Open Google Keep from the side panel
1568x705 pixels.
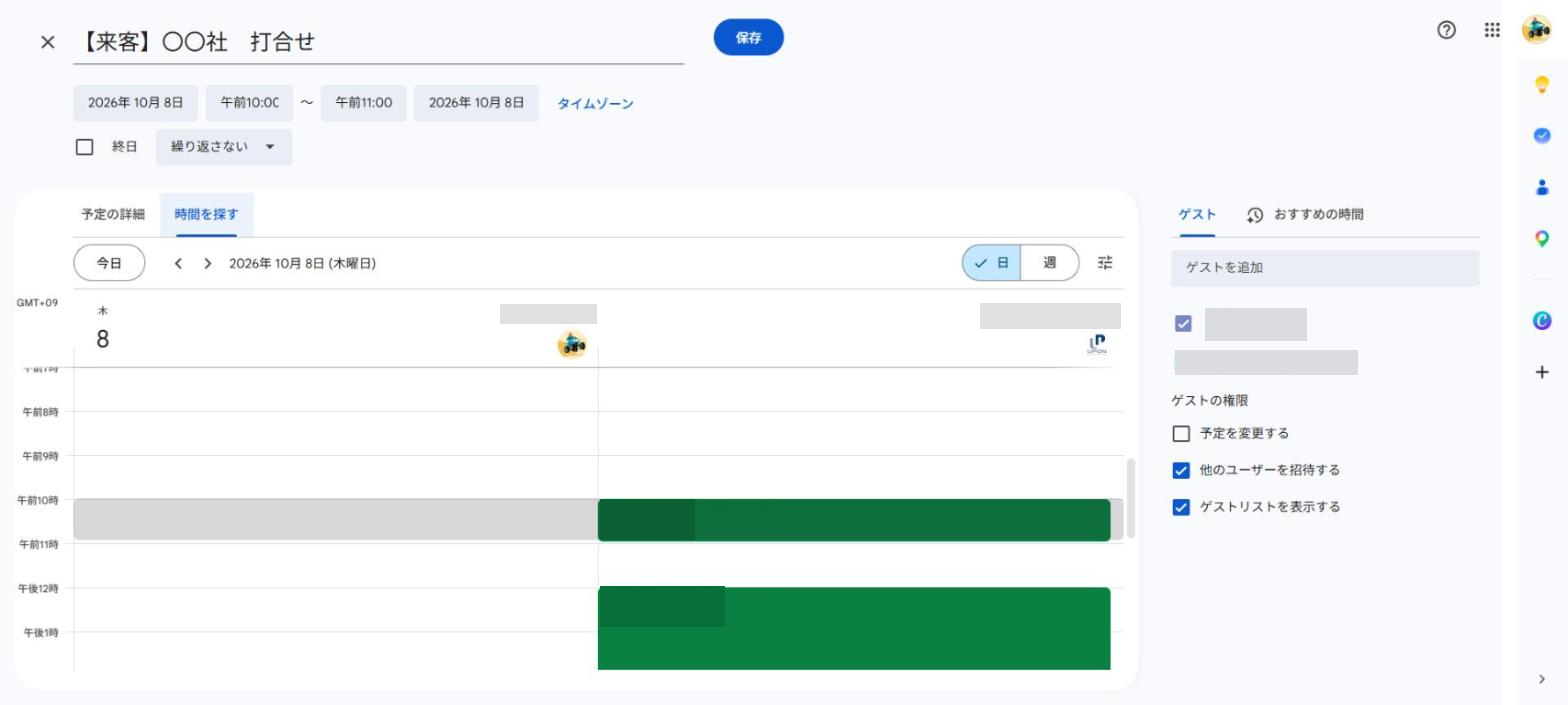click(x=1541, y=85)
